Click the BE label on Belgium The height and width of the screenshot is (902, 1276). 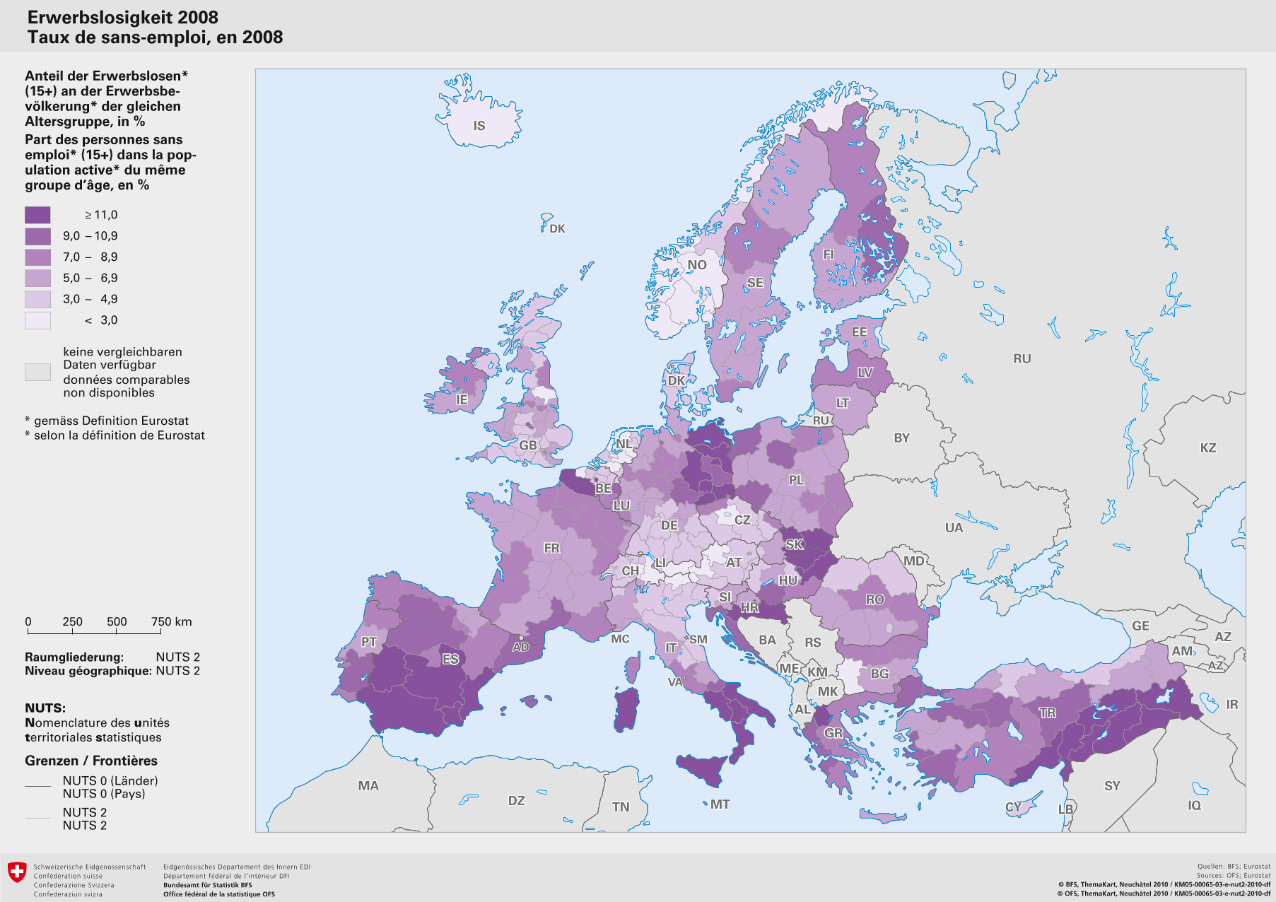603,489
